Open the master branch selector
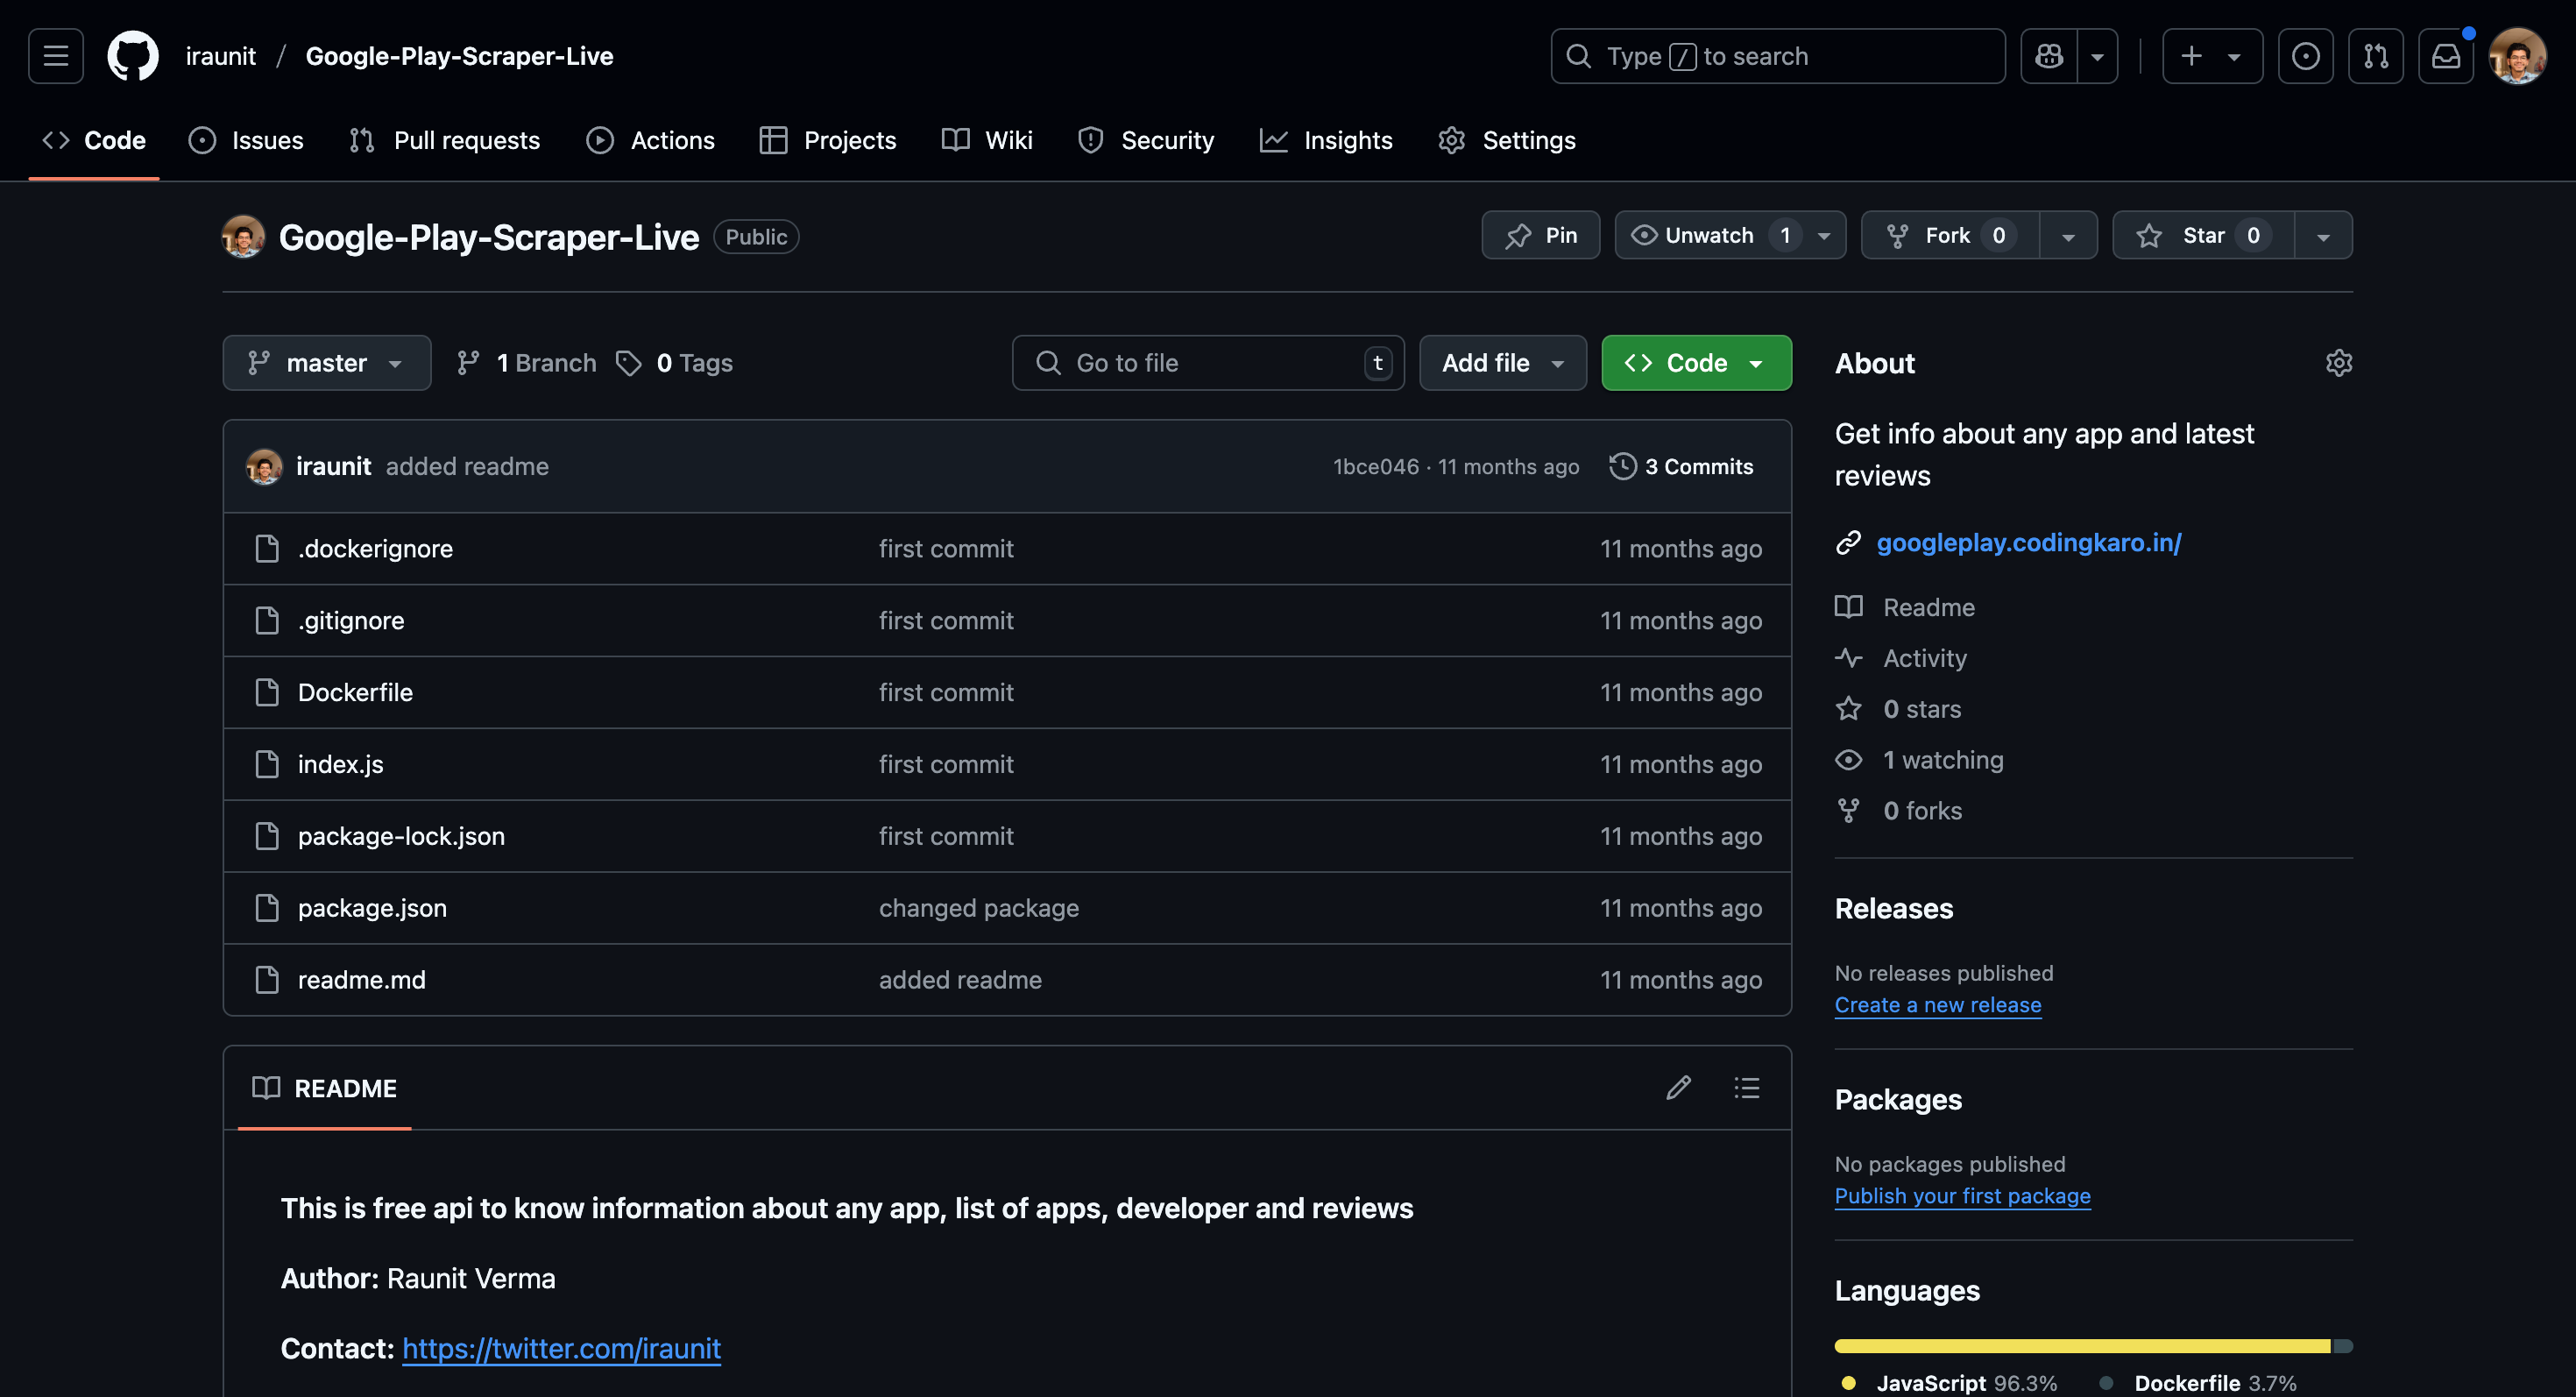Image resolution: width=2576 pixels, height=1397 pixels. tap(327, 363)
